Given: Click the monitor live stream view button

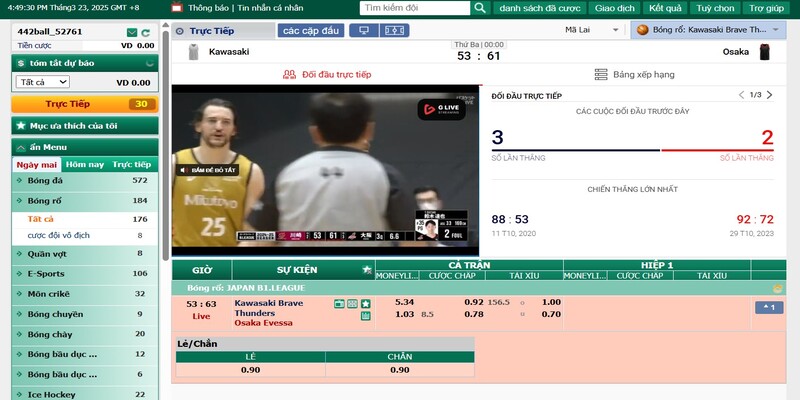Looking at the screenshot, I should (x=364, y=31).
